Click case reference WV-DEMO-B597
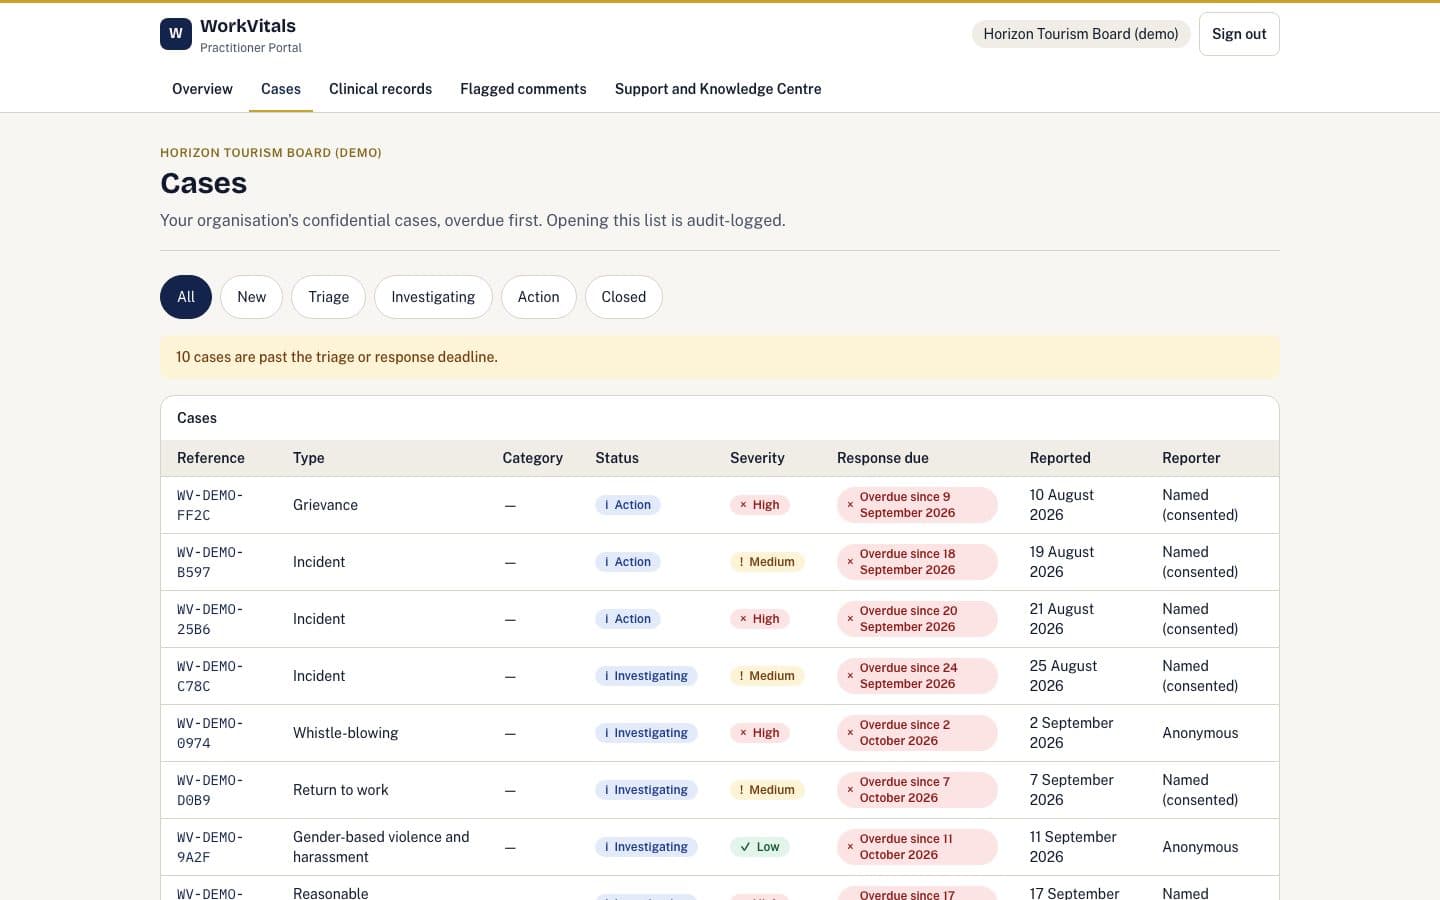This screenshot has height=900, width=1440. (210, 562)
